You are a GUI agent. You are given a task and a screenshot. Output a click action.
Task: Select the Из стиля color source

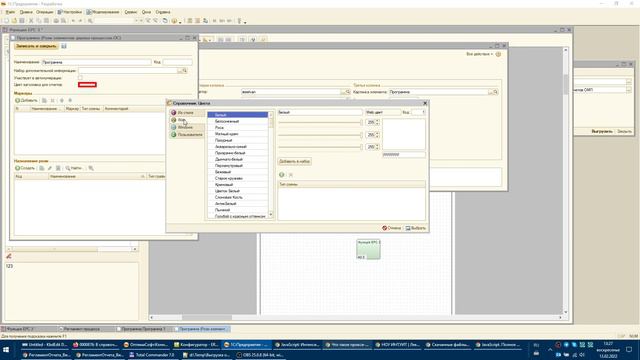[186, 112]
